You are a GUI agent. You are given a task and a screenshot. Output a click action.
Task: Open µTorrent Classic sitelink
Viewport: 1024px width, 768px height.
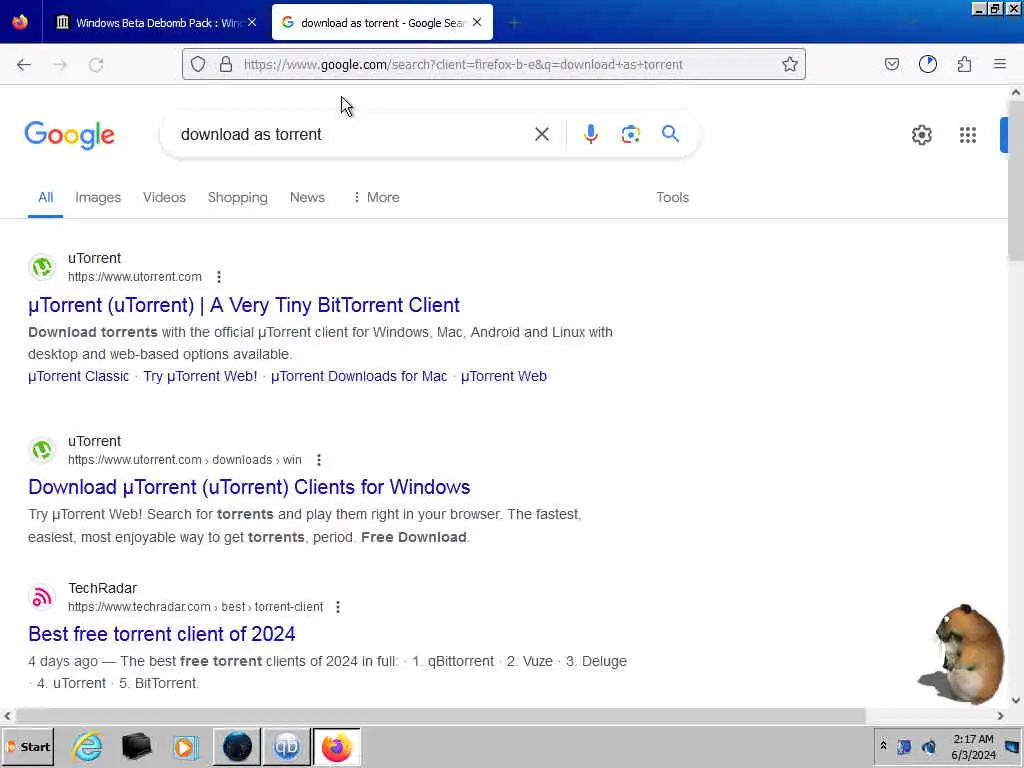pyautogui.click(x=78, y=376)
